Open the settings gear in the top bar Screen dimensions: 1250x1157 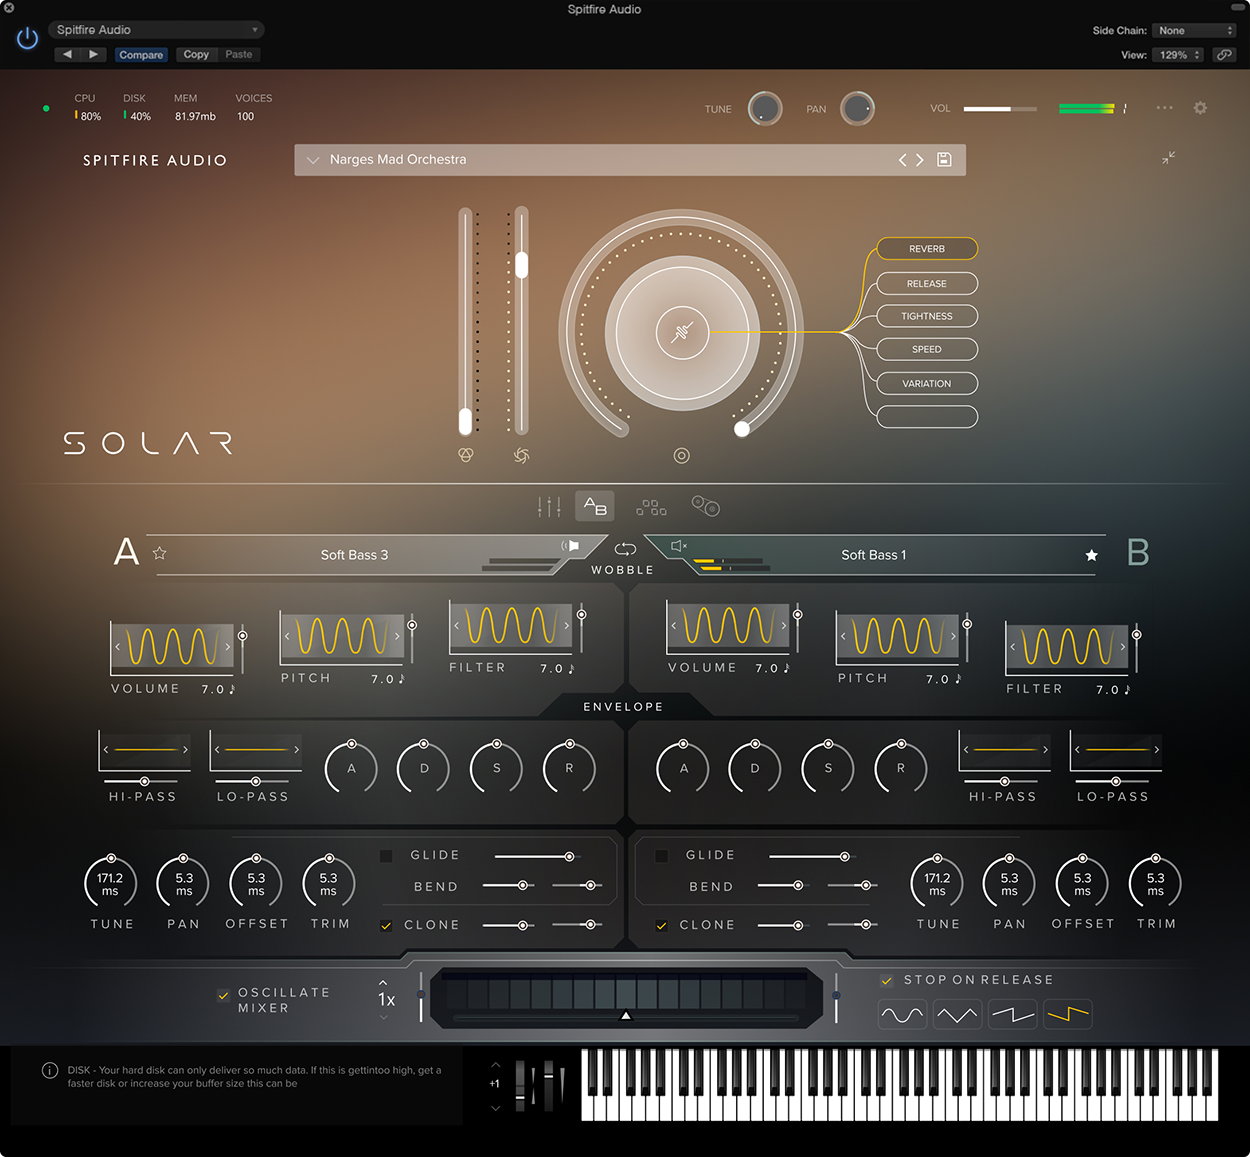(1200, 108)
